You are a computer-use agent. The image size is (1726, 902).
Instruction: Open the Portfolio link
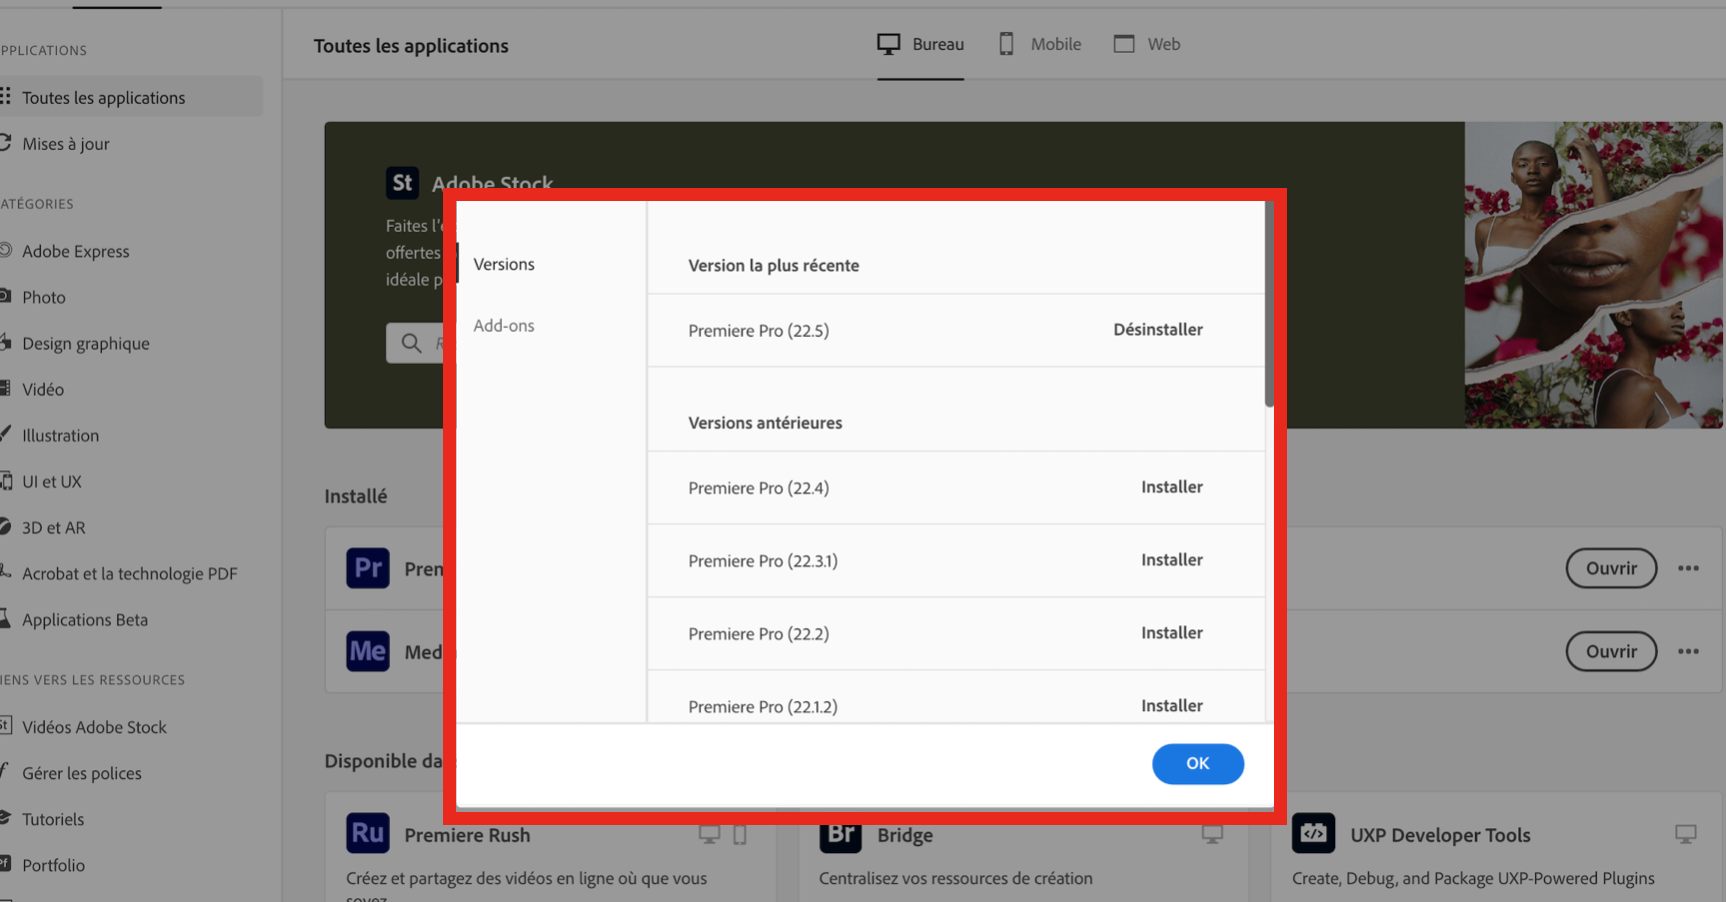(x=53, y=865)
